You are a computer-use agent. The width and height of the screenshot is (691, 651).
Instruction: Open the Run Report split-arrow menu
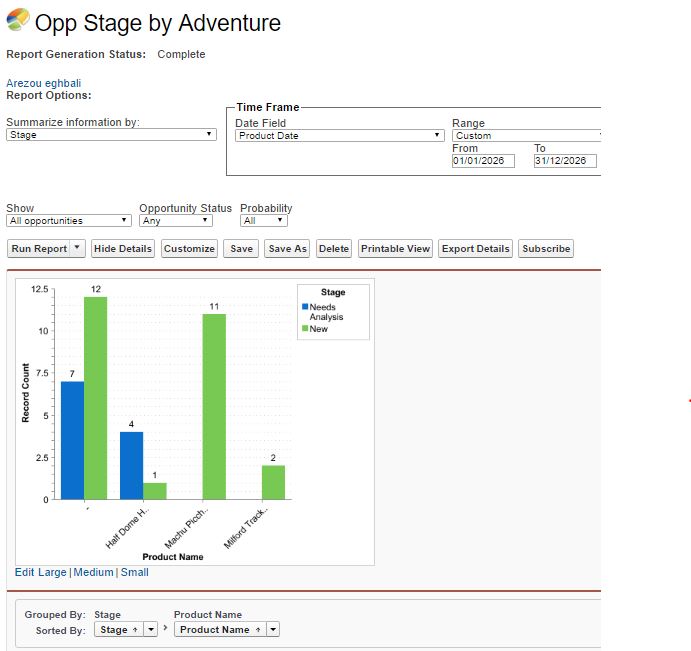pos(77,248)
